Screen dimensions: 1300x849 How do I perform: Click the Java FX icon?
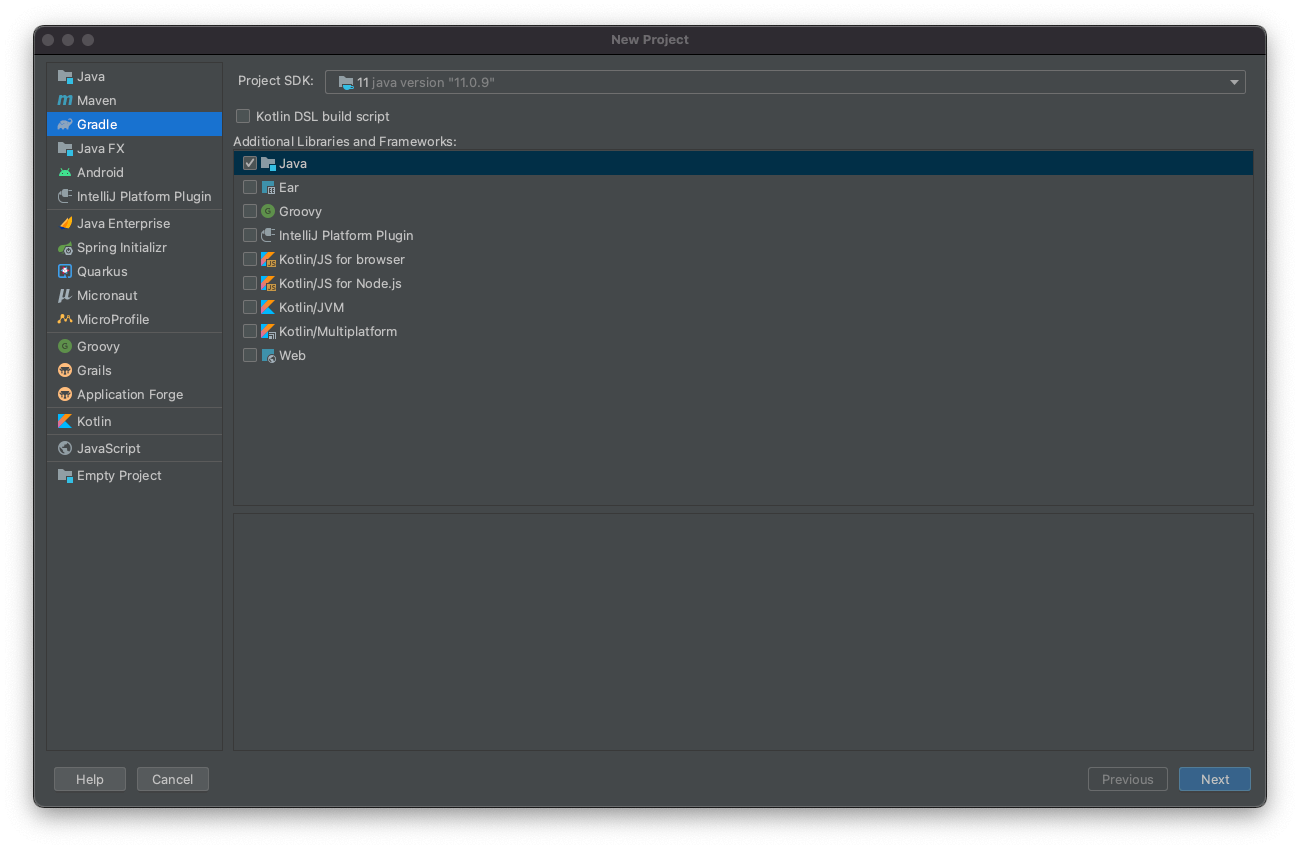(x=65, y=148)
